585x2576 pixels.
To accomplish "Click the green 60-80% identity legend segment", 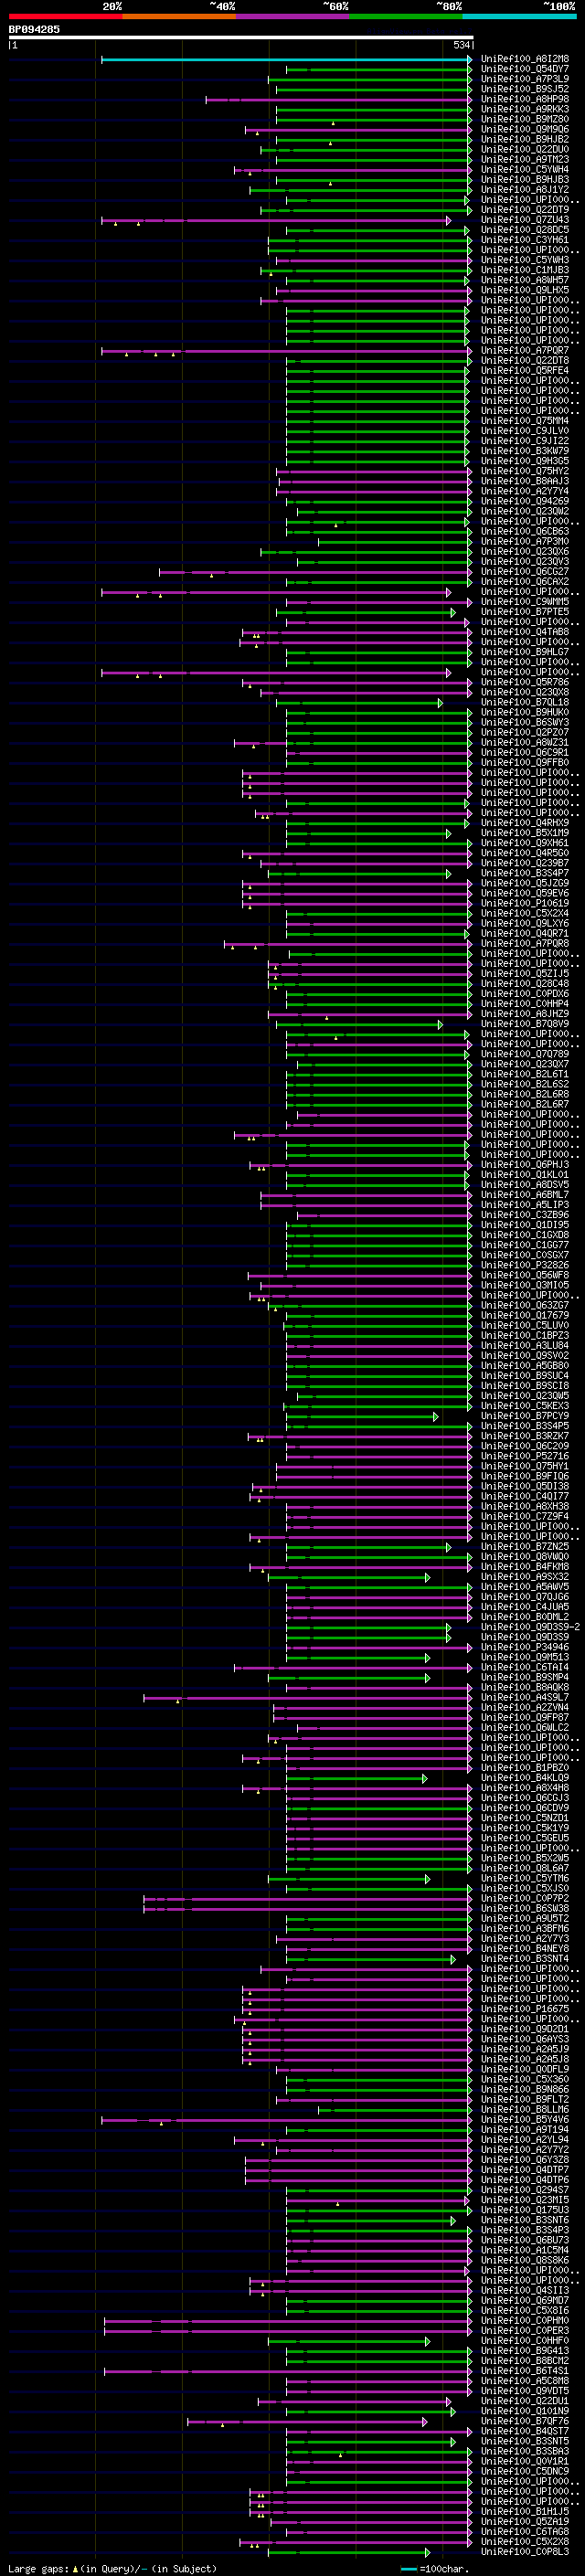I will [x=406, y=17].
